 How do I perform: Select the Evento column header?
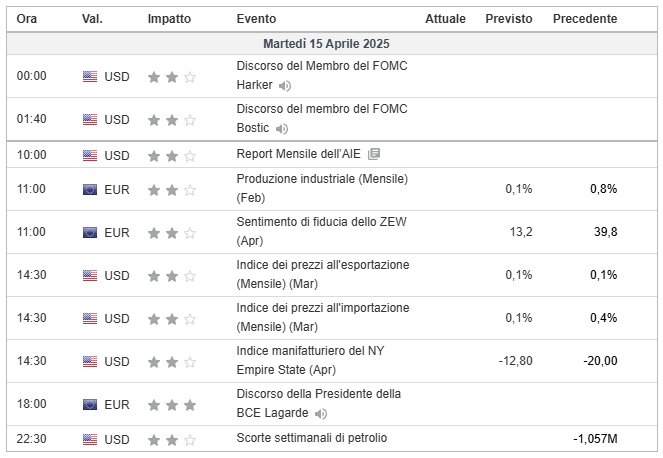[x=256, y=19]
